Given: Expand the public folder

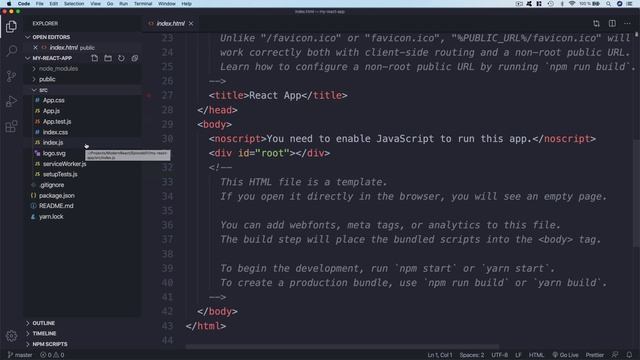Looking at the screenshot, I should [47, 79].
